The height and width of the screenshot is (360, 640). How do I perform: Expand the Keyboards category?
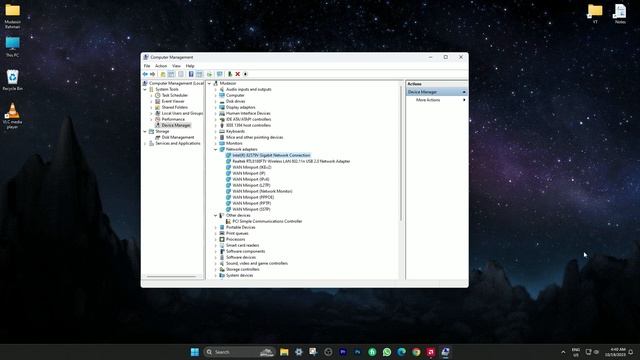(x=216, y=131)
